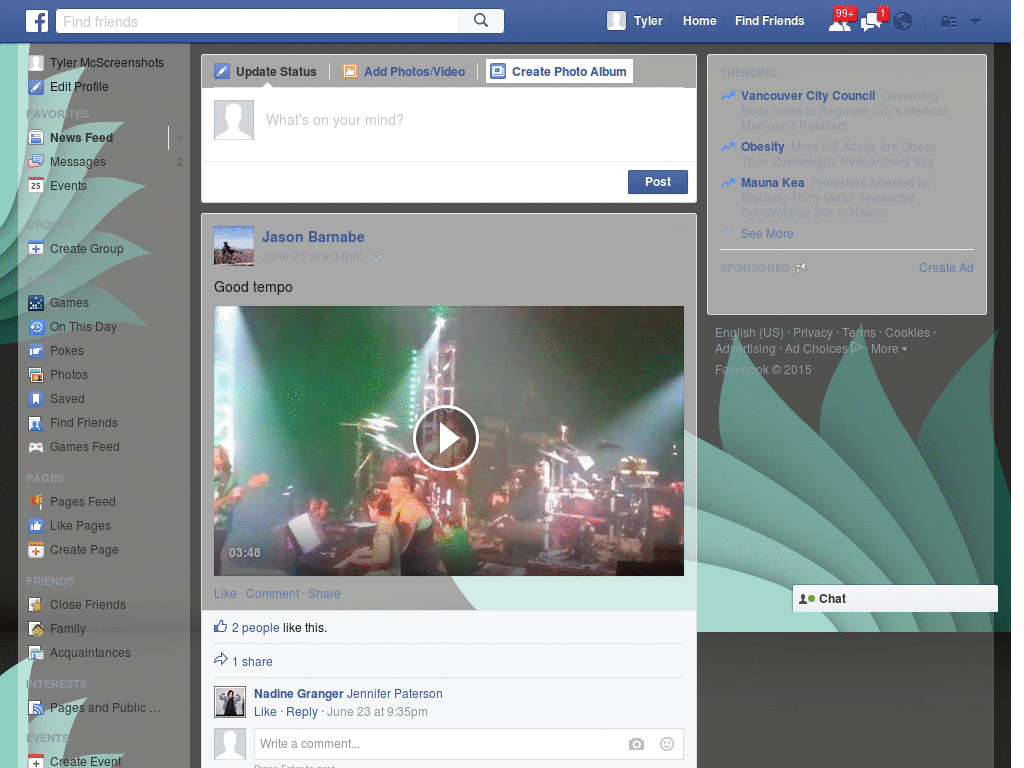Screen dimensions: 1024x768
Task: Open Find Friends in top navigation
Action: (x=769, y=21)
